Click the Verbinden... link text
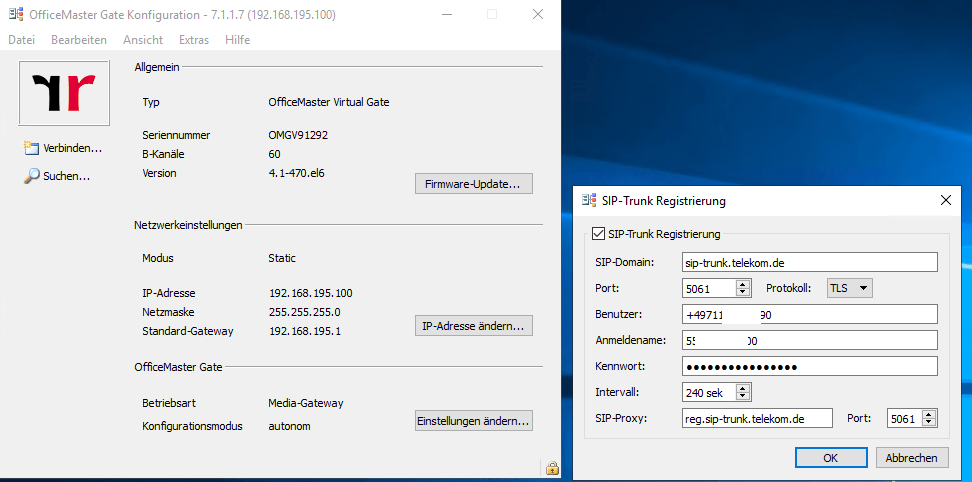This screenshot has width=972, height=482. (73, 148)
